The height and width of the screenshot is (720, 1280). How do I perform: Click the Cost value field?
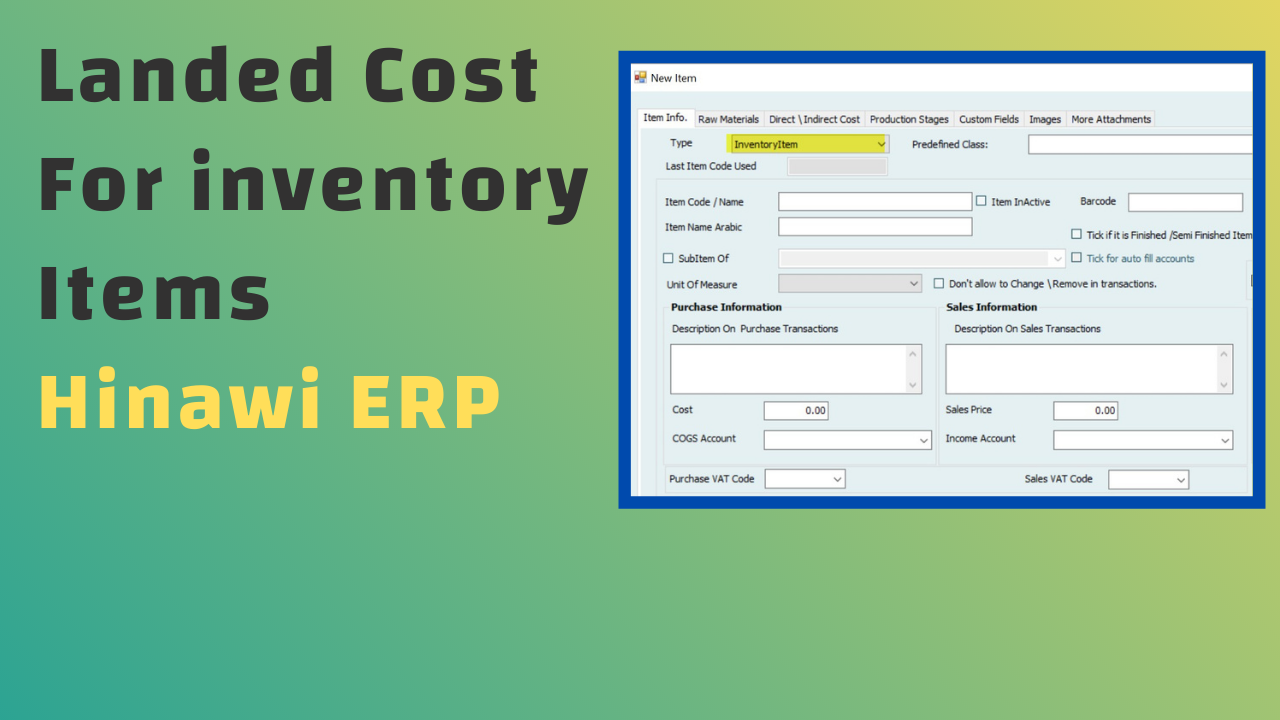[x=796, y=411]
